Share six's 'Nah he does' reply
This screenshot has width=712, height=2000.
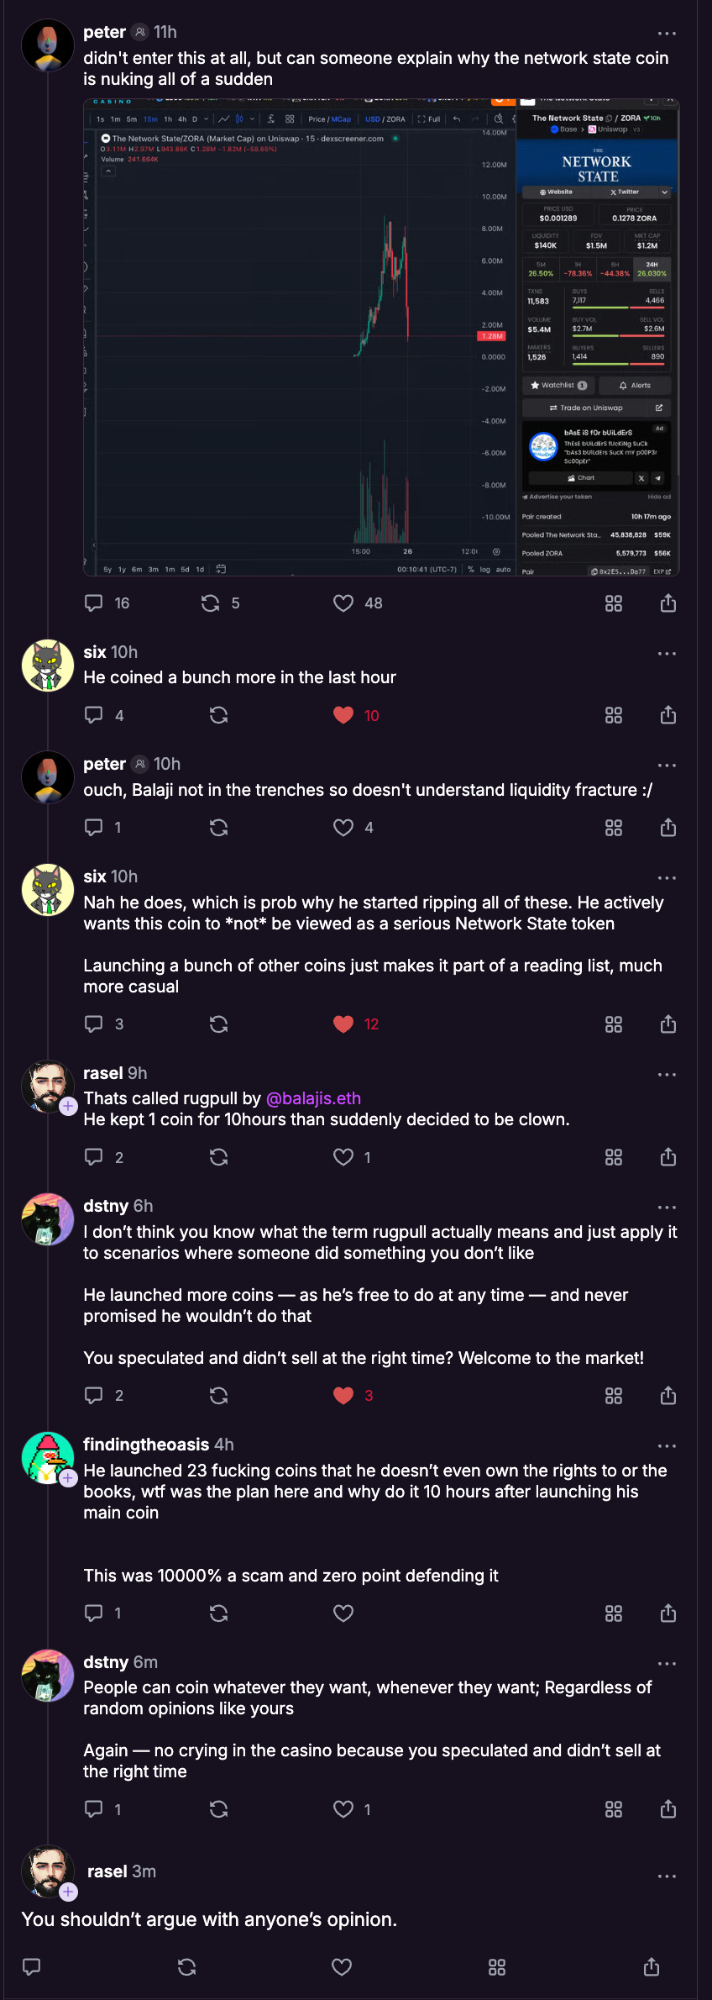pyautogui.click(x=668, y=1024)
